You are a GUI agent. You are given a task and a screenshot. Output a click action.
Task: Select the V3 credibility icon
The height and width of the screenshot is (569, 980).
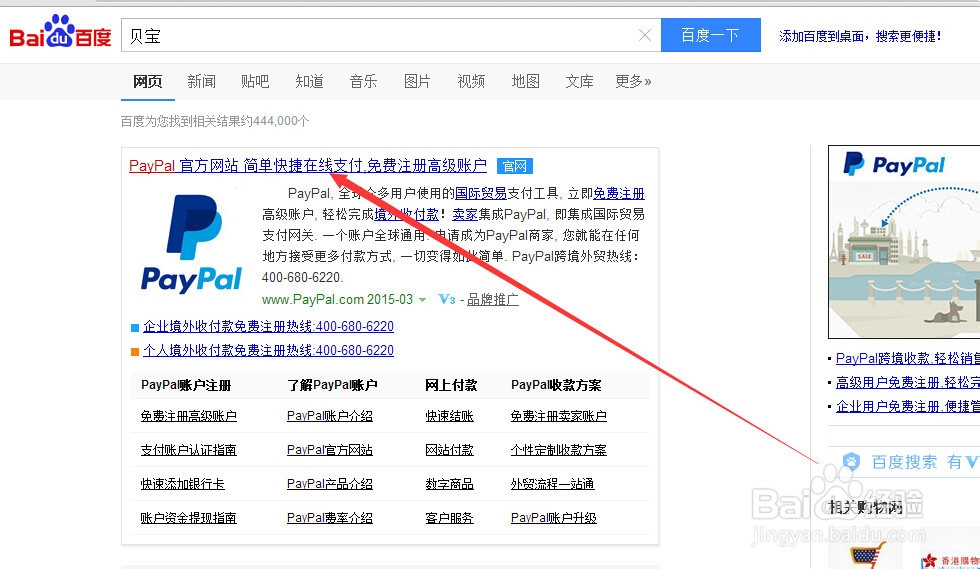click(x=447, y=300)
